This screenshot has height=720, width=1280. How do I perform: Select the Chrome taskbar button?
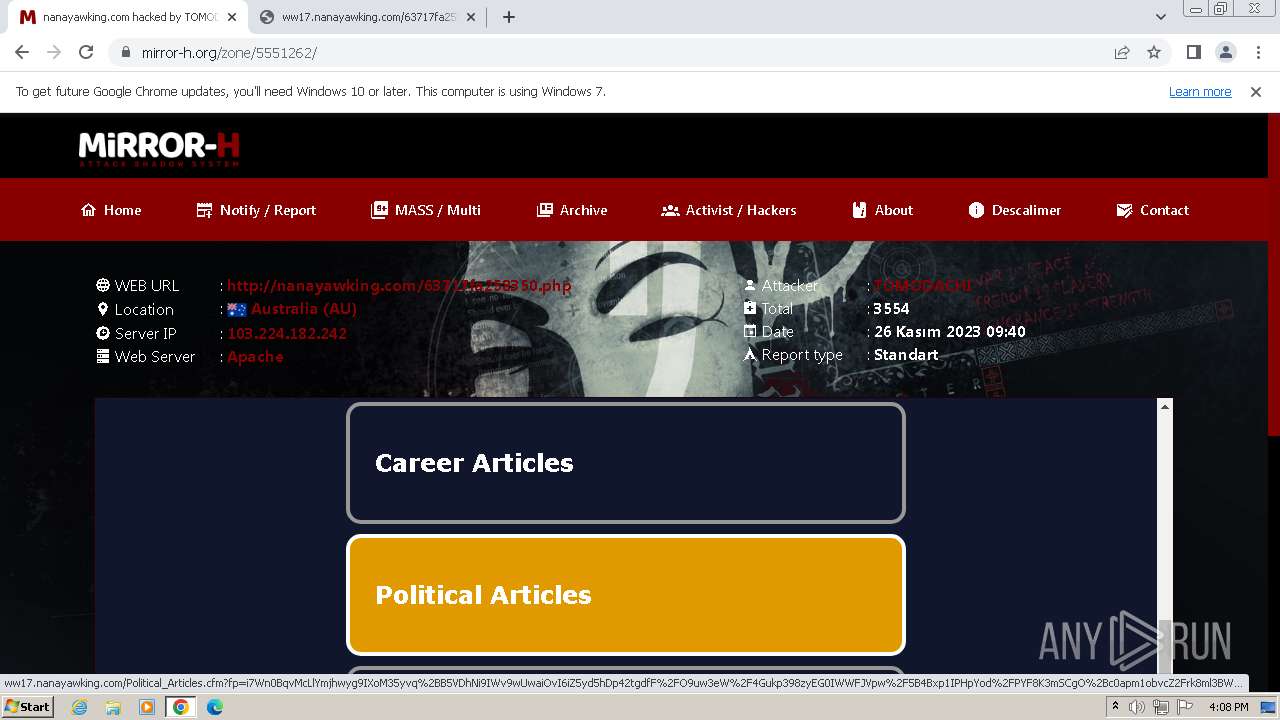pos(181,707)
